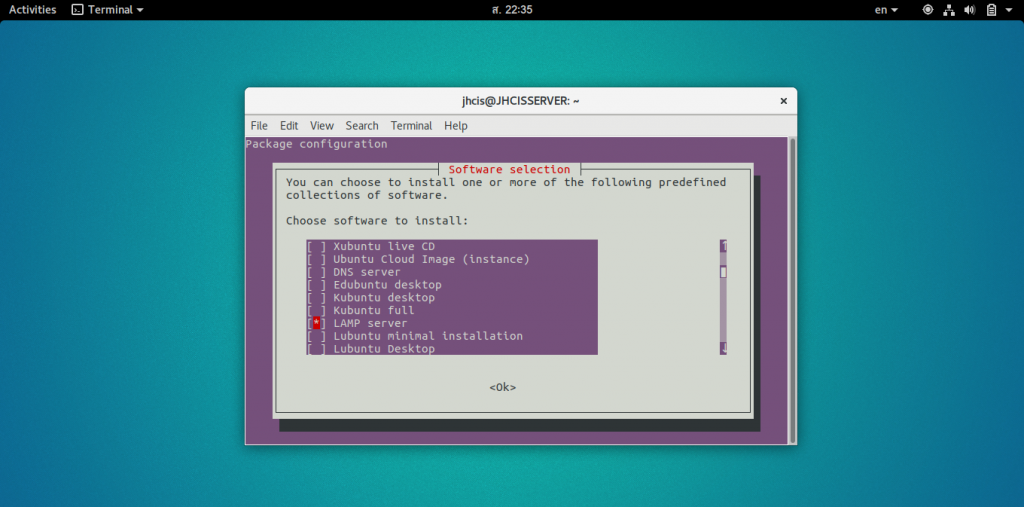The height and width of the screenshot is (507, 1024).
Task: Toggle the Lubuntu minimal installation checkbox
Action: pos(316,336)
